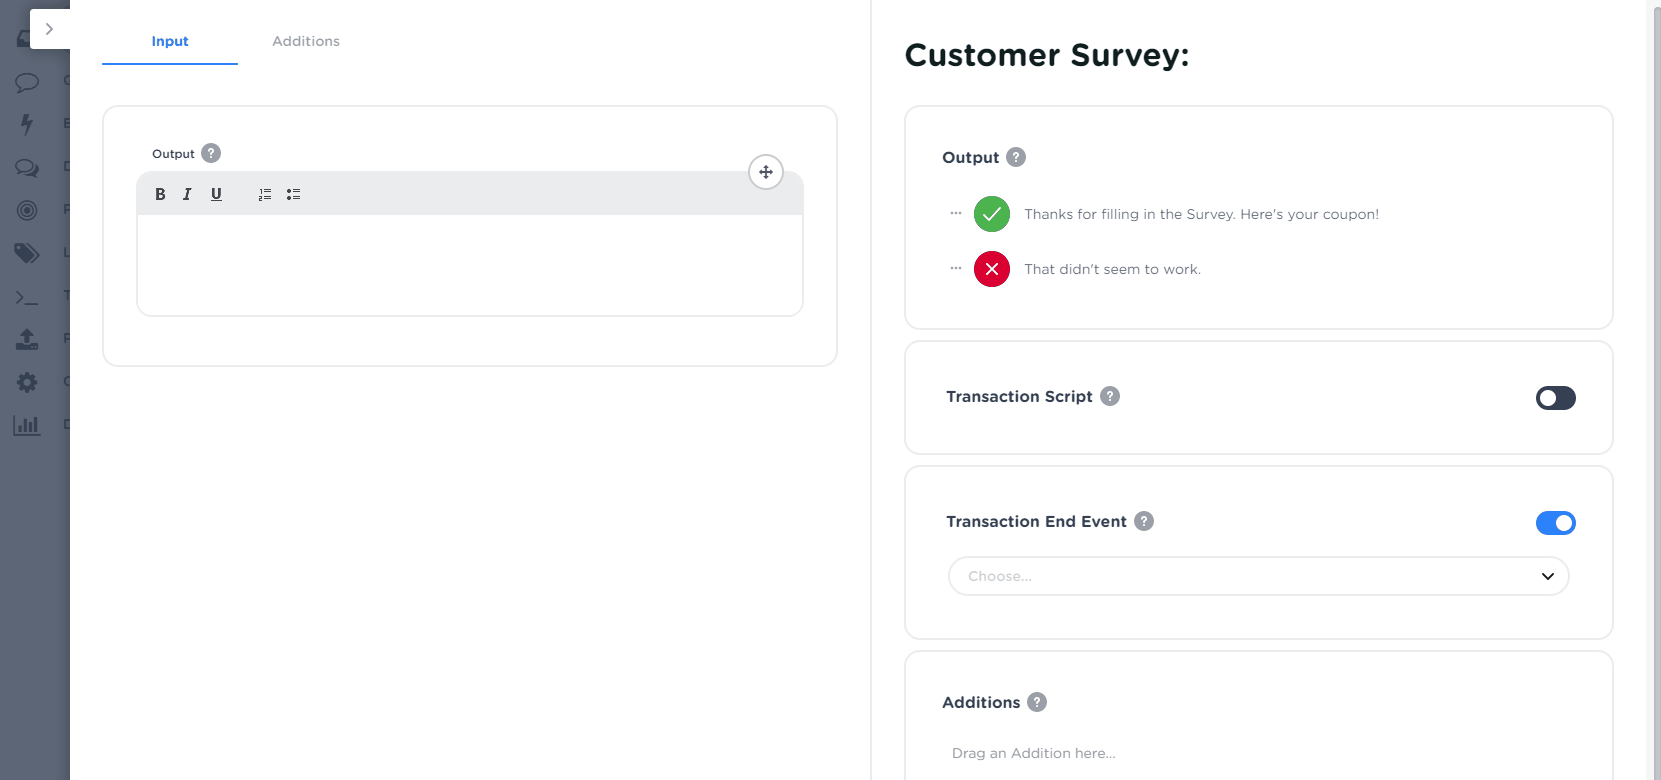
Task: Click into the Output text editor area
Action: coord(469,264)
